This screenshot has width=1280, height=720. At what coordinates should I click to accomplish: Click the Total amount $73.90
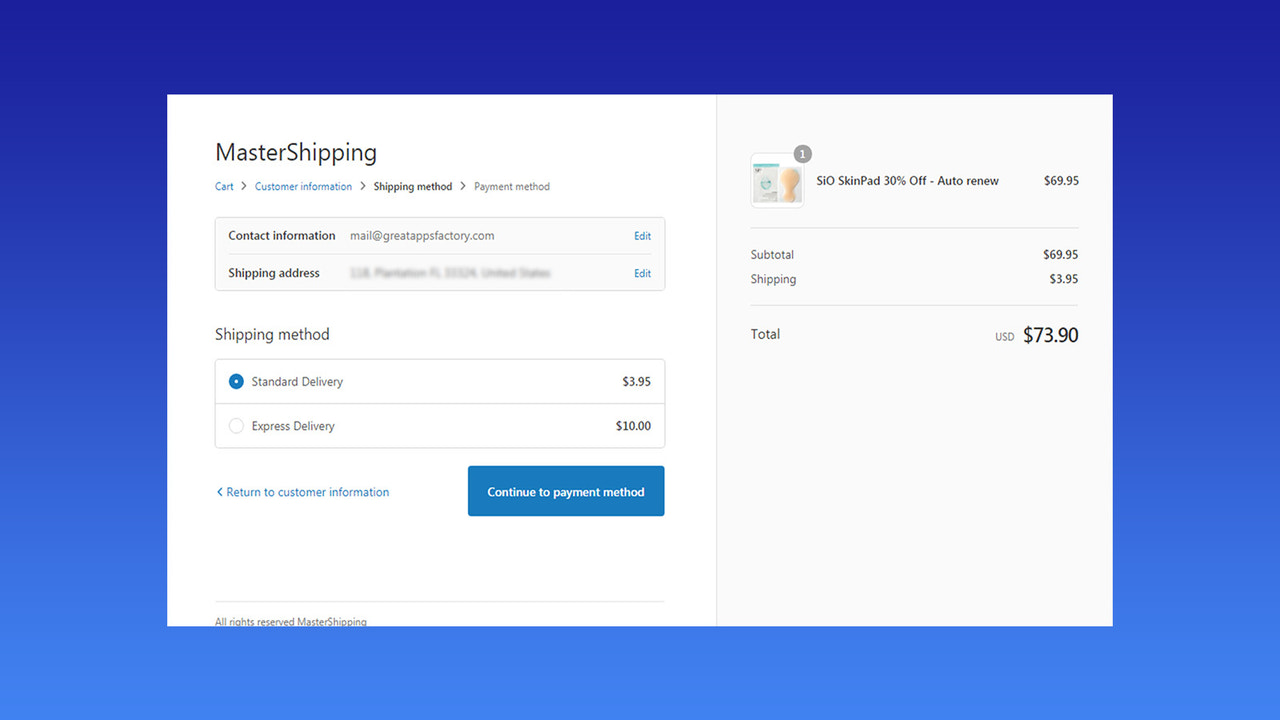click(1050, 334)
